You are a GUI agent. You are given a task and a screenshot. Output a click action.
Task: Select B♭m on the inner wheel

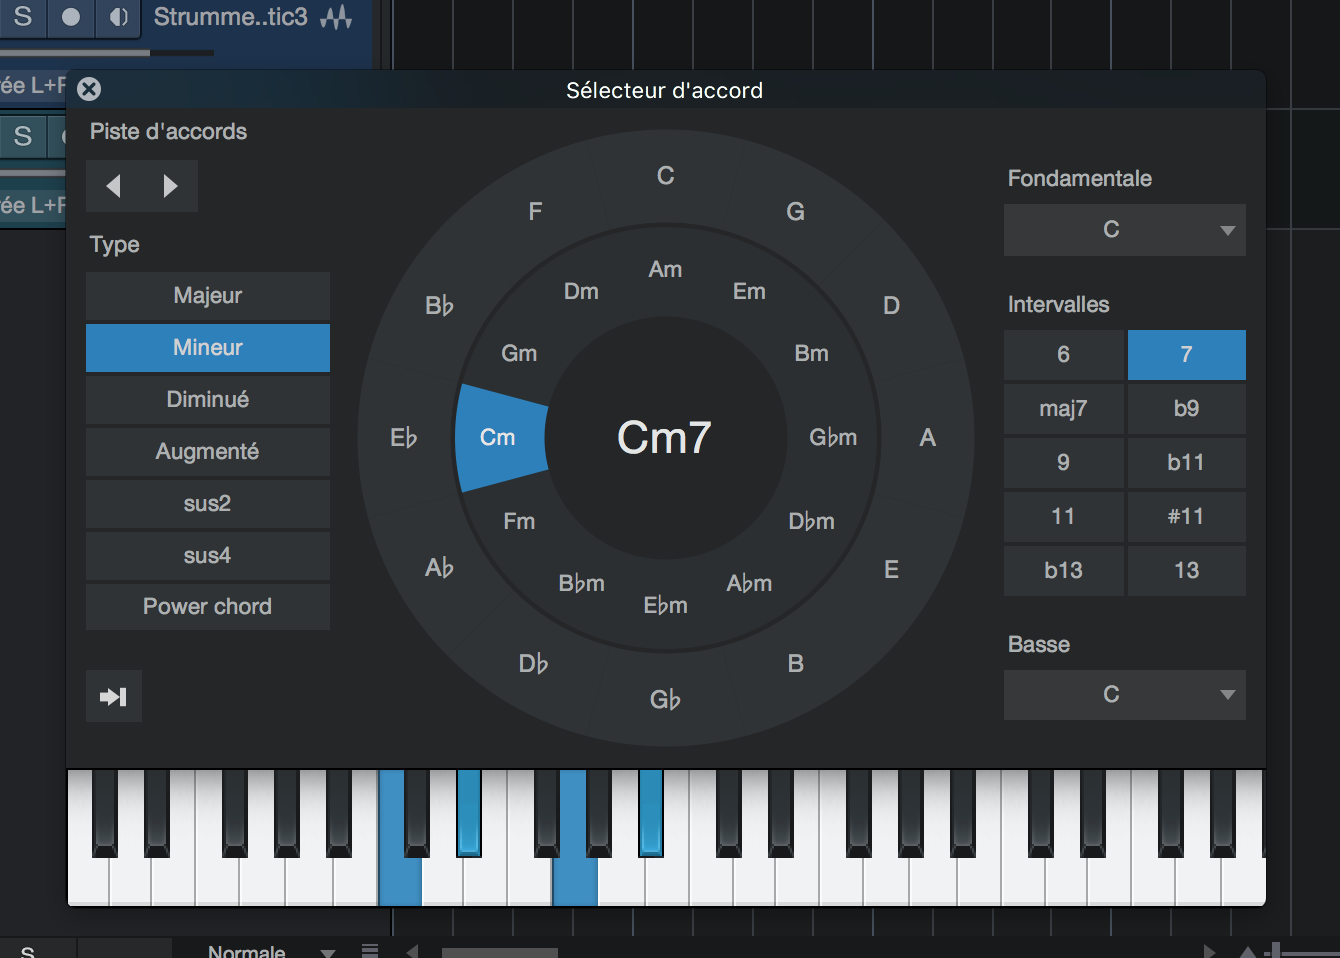(x=582, y=583)
